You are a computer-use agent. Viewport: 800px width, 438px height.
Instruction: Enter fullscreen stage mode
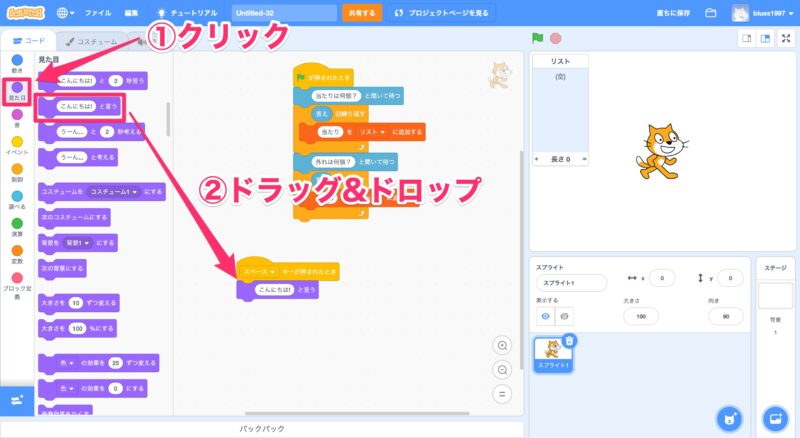coord(785,38)
